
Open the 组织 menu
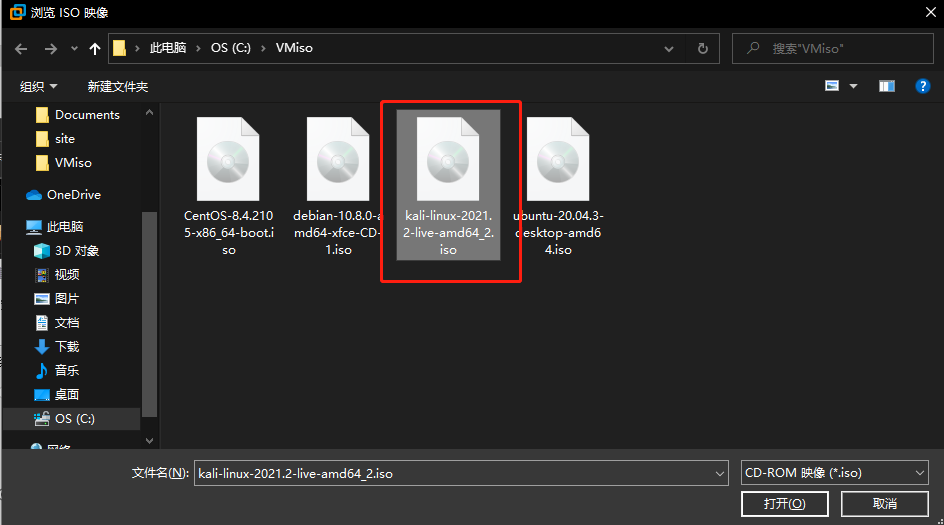(39, 87)
